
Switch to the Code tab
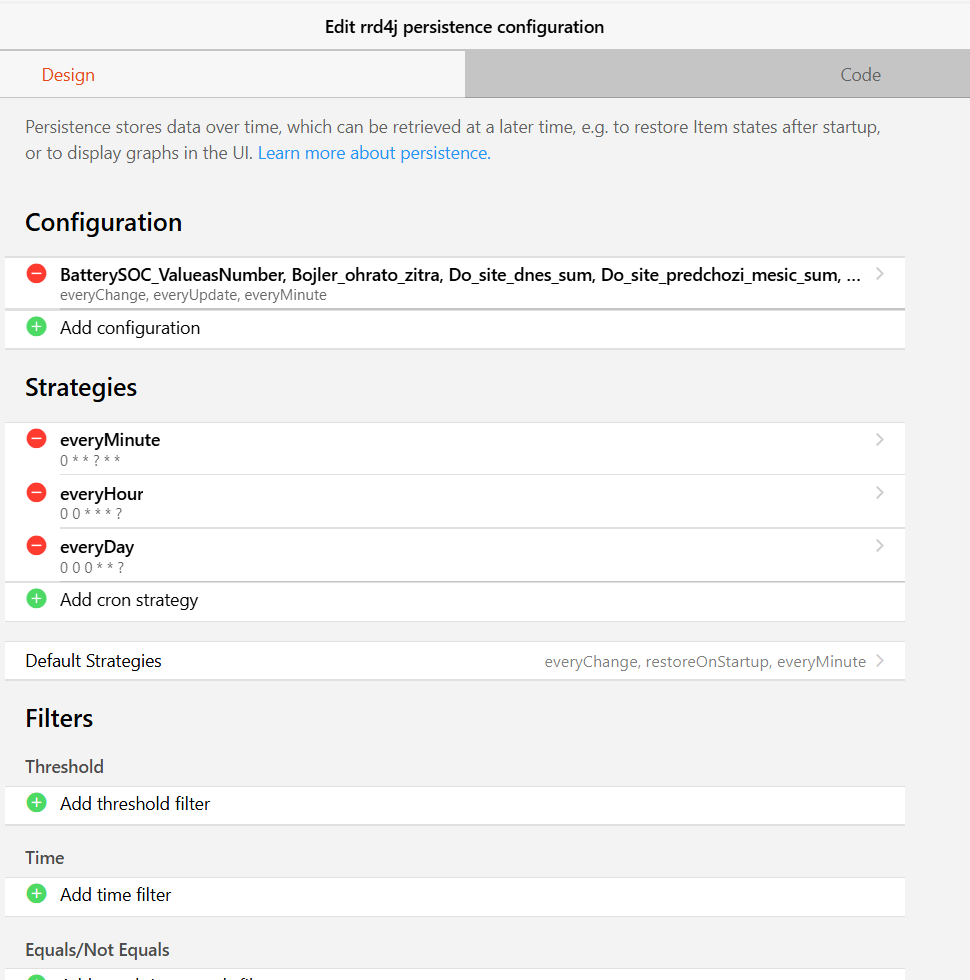click(860, 75)
